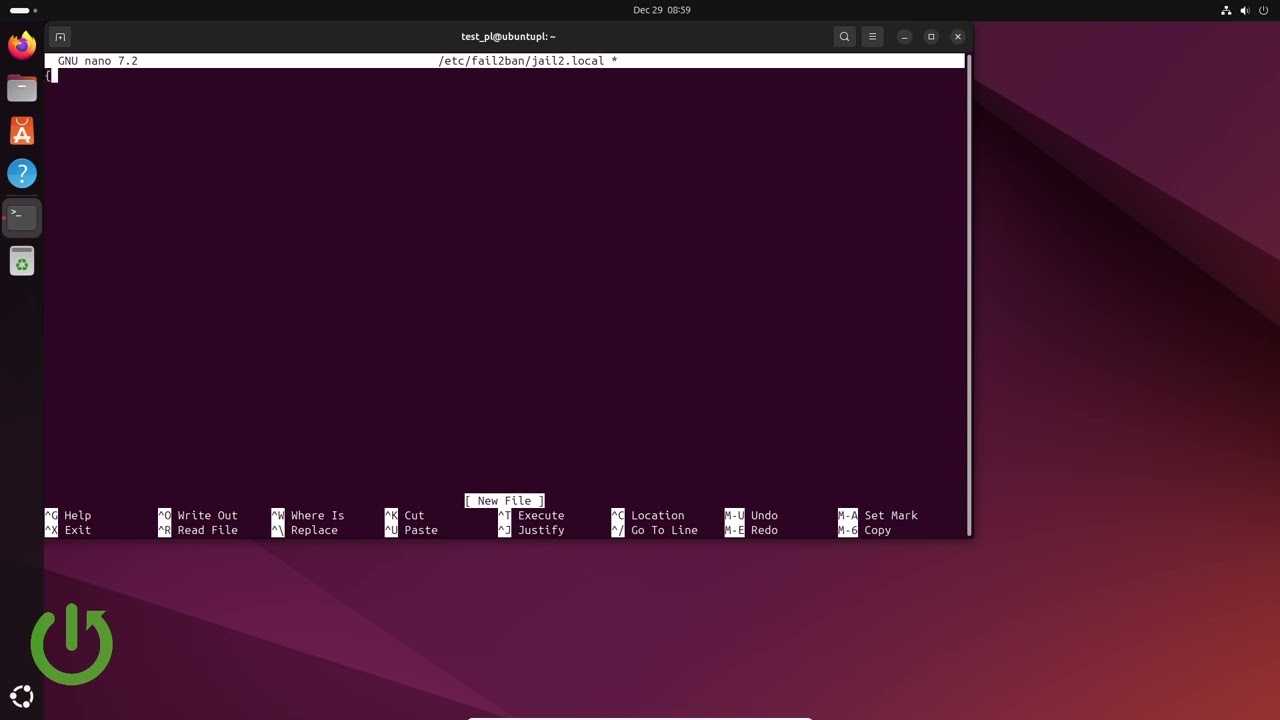Screen dimensions: 1280x720
Task: Click the terminal vertical scrollbar
Action: coord(968,295)
